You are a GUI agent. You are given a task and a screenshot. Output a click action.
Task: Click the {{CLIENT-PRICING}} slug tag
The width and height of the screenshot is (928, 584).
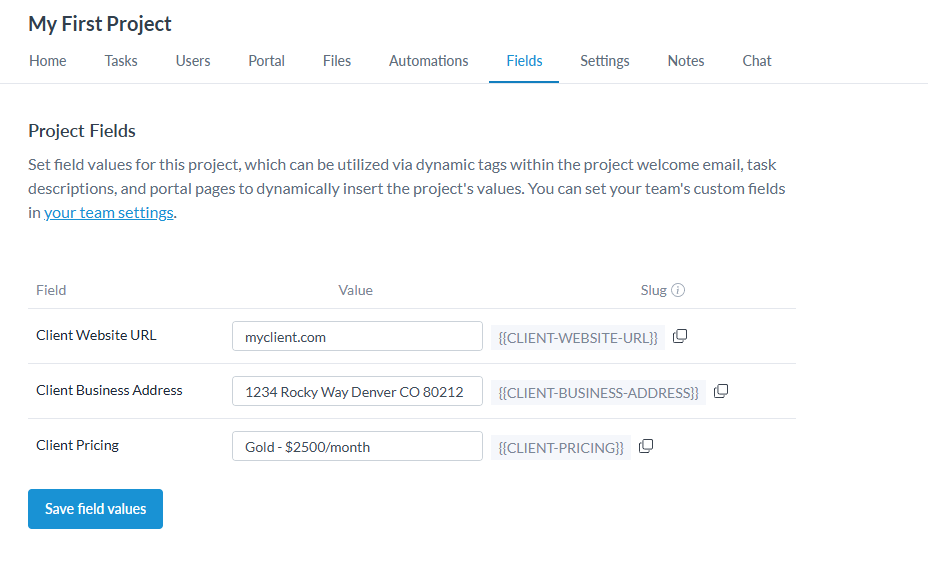(x=561, y=447)
